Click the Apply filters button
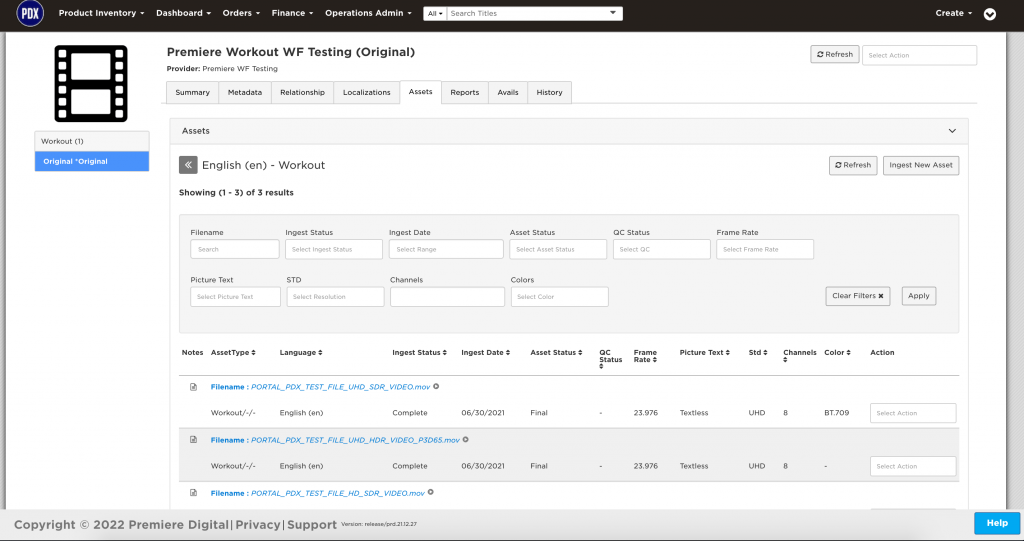1024x541 pixels. pyautogui.click(x=919, y=296)
